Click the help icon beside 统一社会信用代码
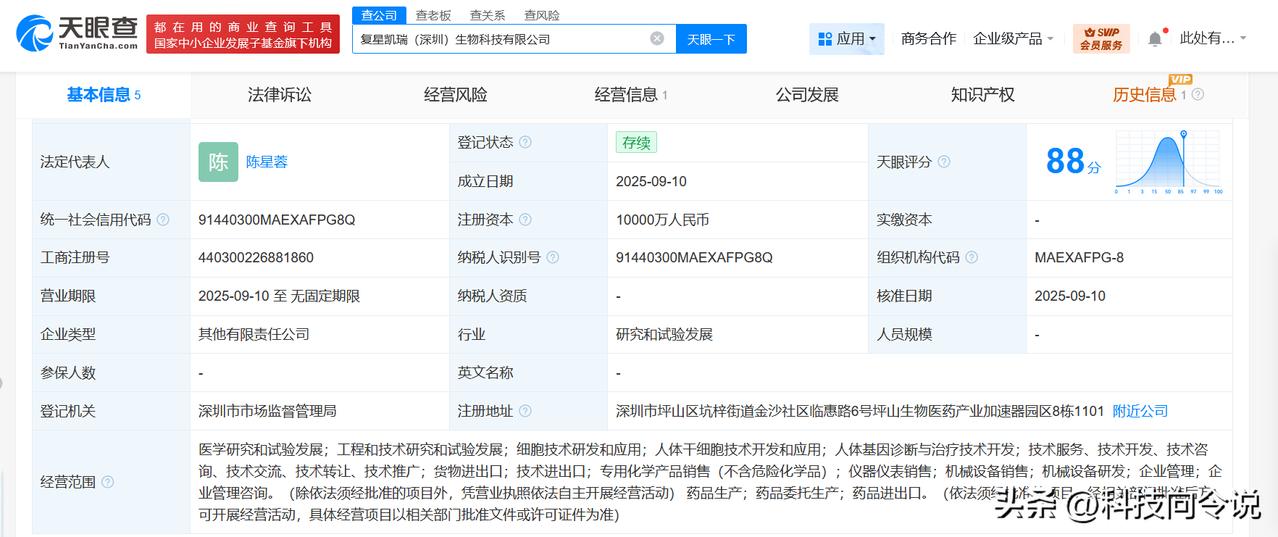 [163, 220]
